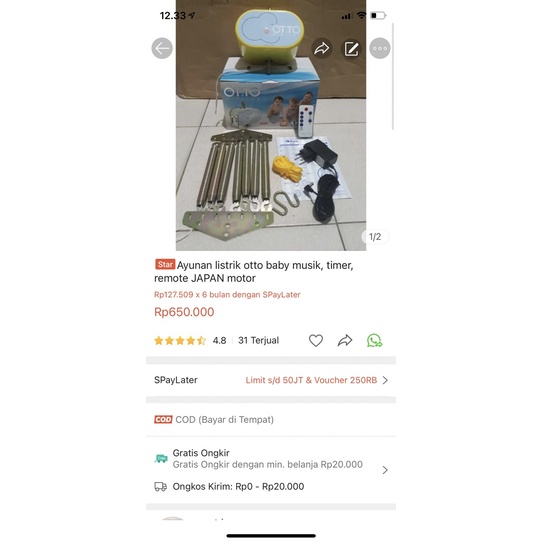Open the three-dots more options menu
This screenshot has width=543, height=543.
380,48
